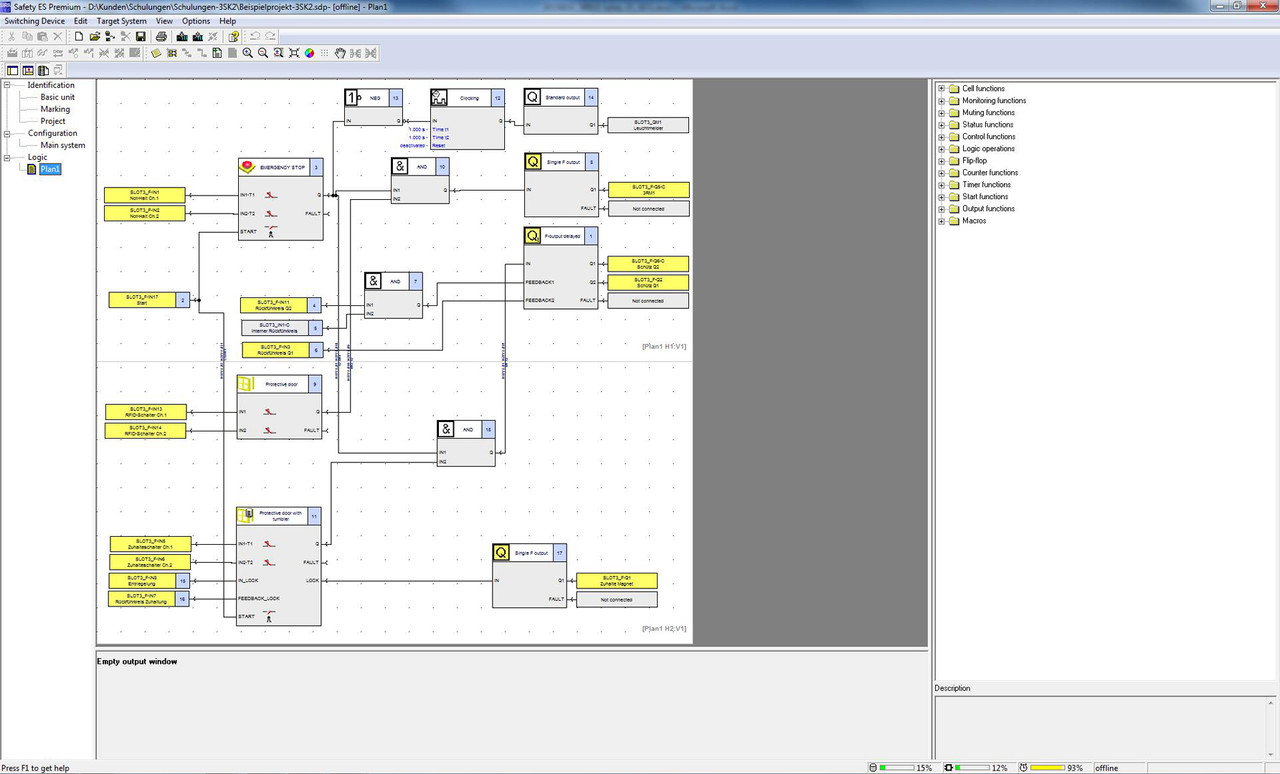Screen dimensions: 1280x774
Task: Click the first window layout icon in third toolbar row
Action: [x=13, y=70]
